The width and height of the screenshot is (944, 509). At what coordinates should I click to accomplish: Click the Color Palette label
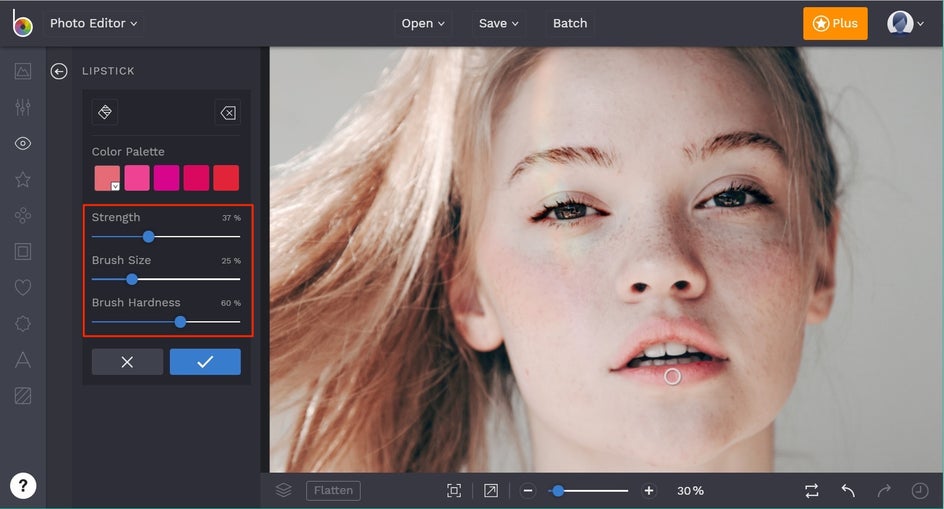128,152
